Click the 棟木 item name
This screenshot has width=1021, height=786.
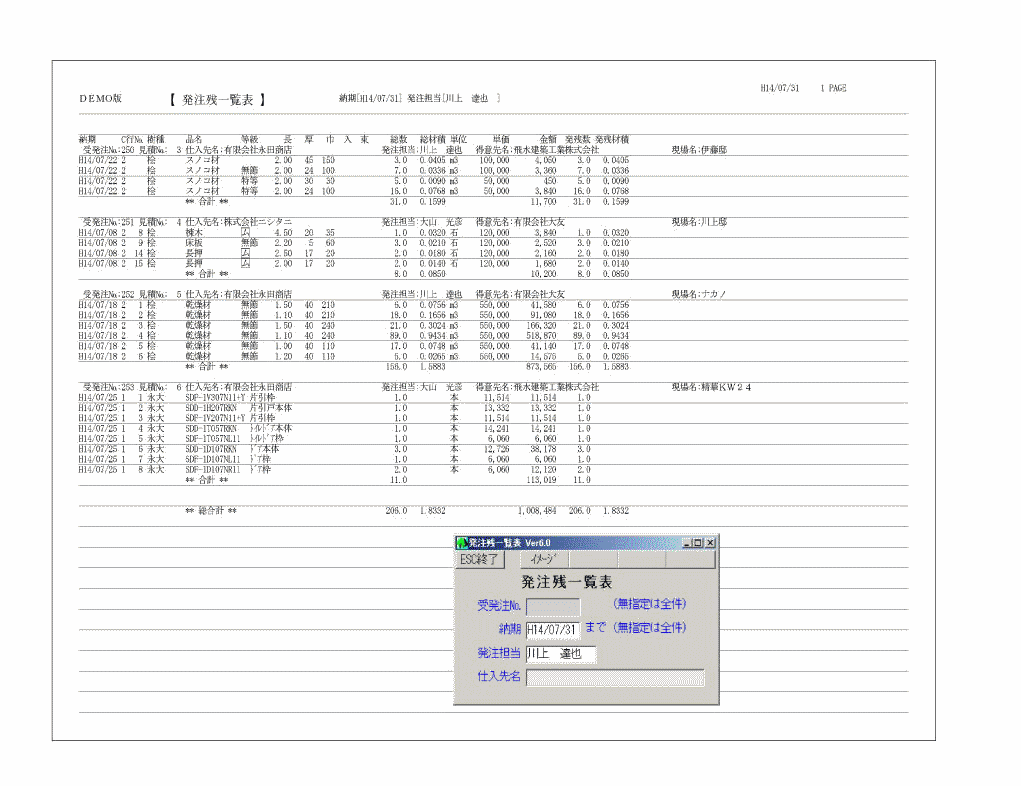click(x=194, y=232)
